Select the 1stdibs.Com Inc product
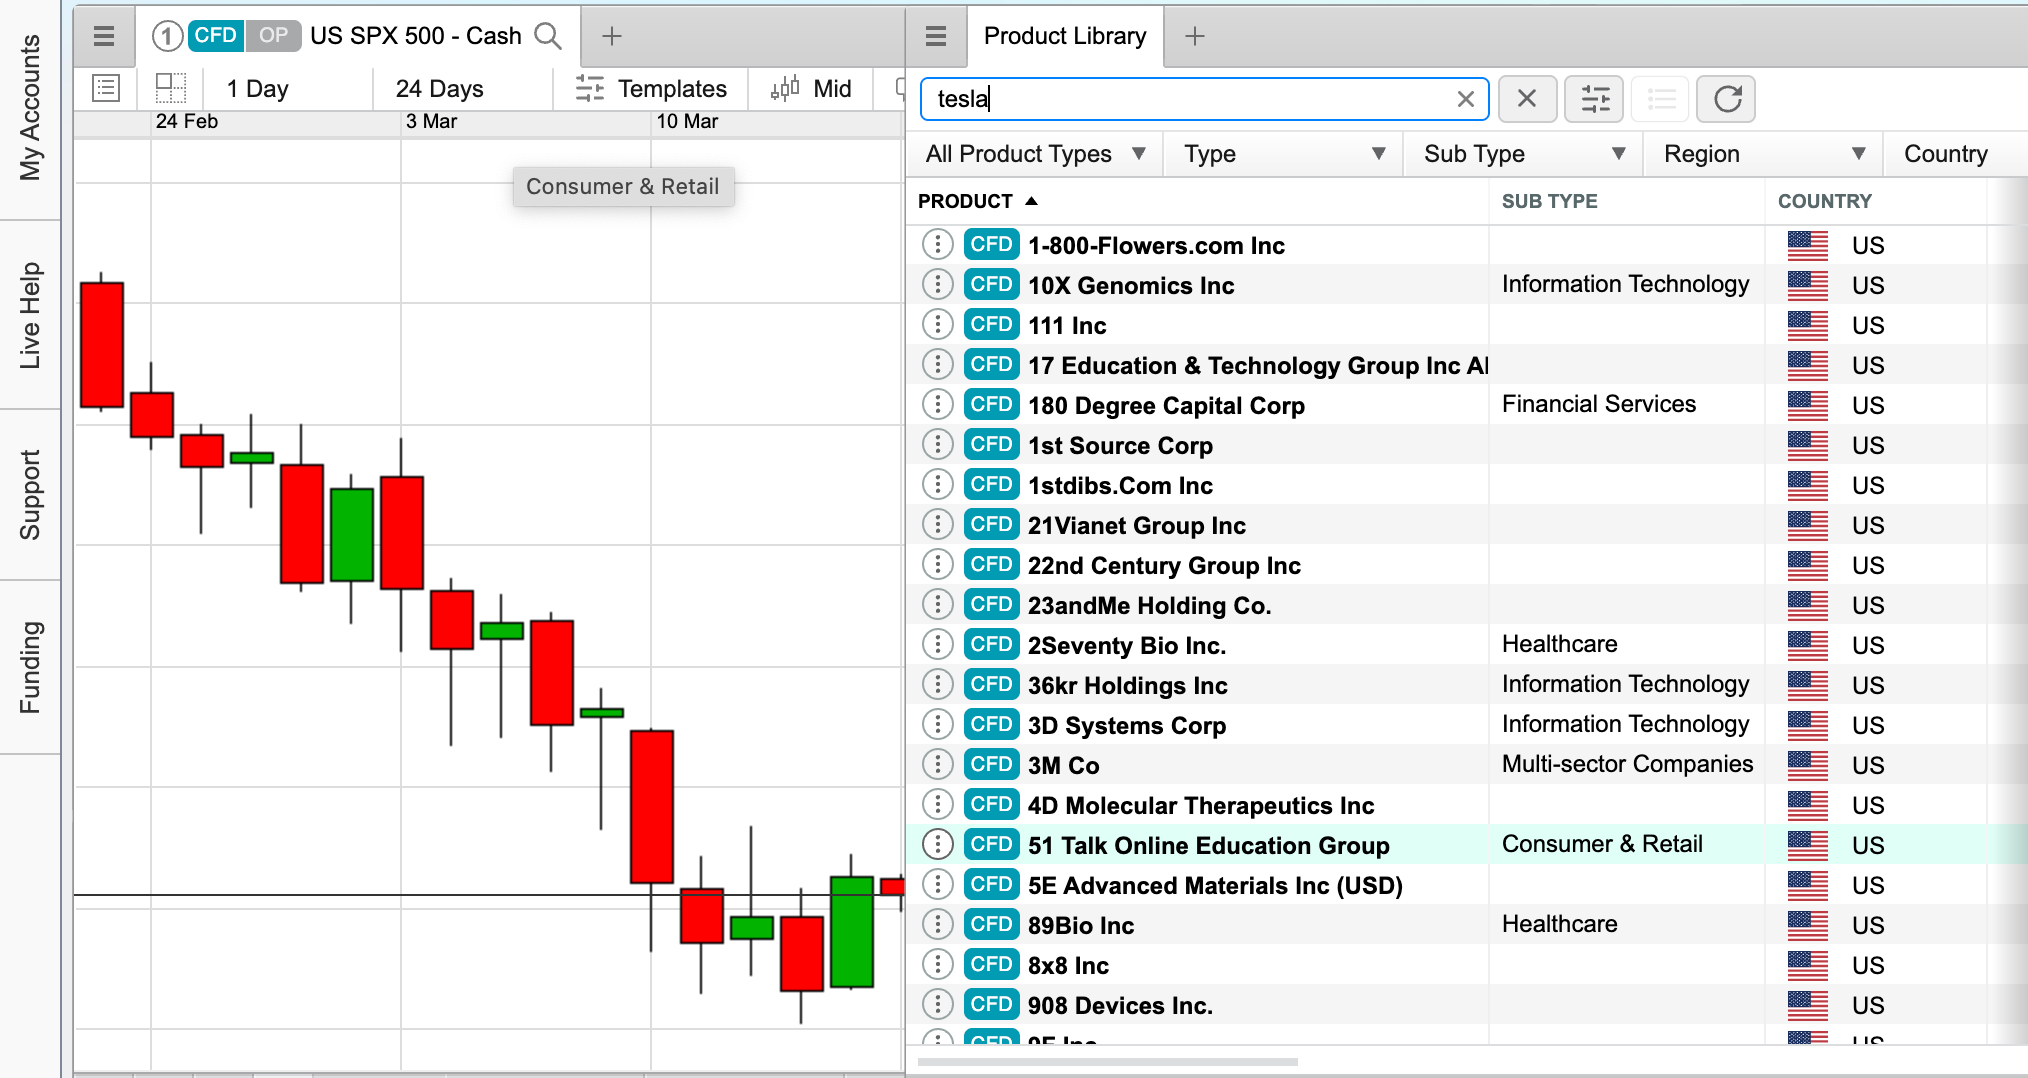Screen dimensions: 2028x1078 [1120, 485]
